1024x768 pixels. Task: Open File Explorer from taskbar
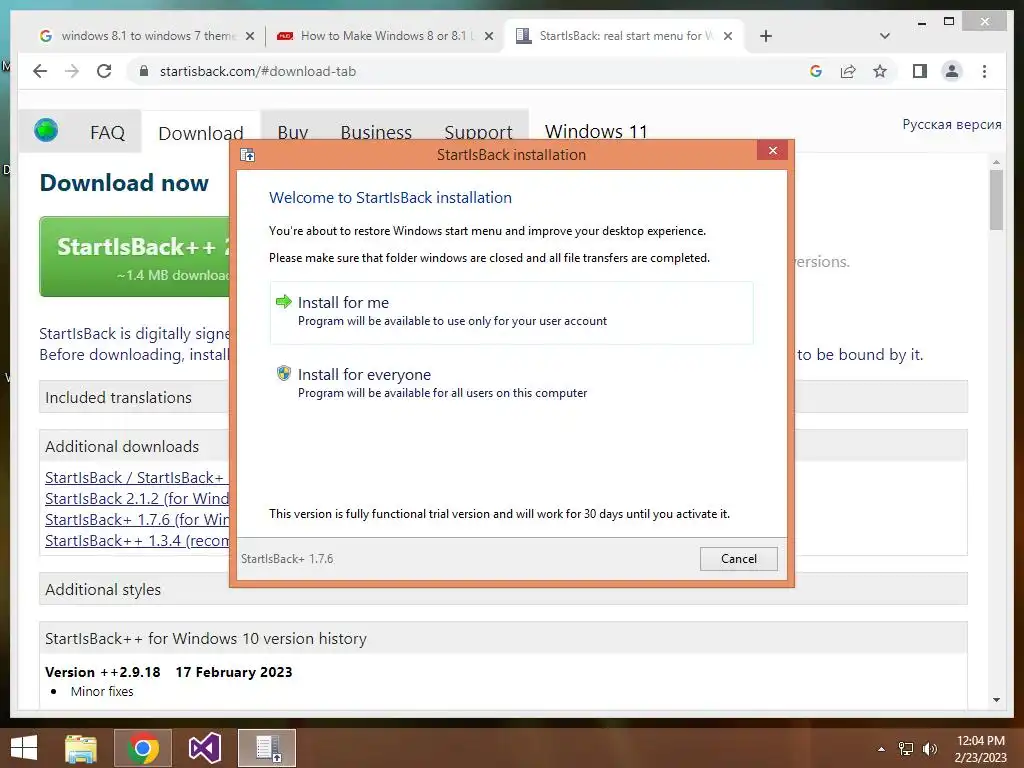click(x=81, y=748)
